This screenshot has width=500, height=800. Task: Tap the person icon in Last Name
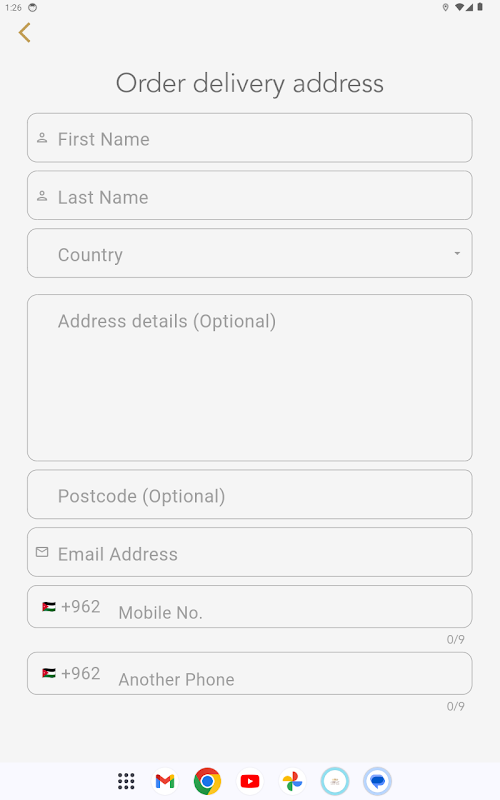click(42, 196)
